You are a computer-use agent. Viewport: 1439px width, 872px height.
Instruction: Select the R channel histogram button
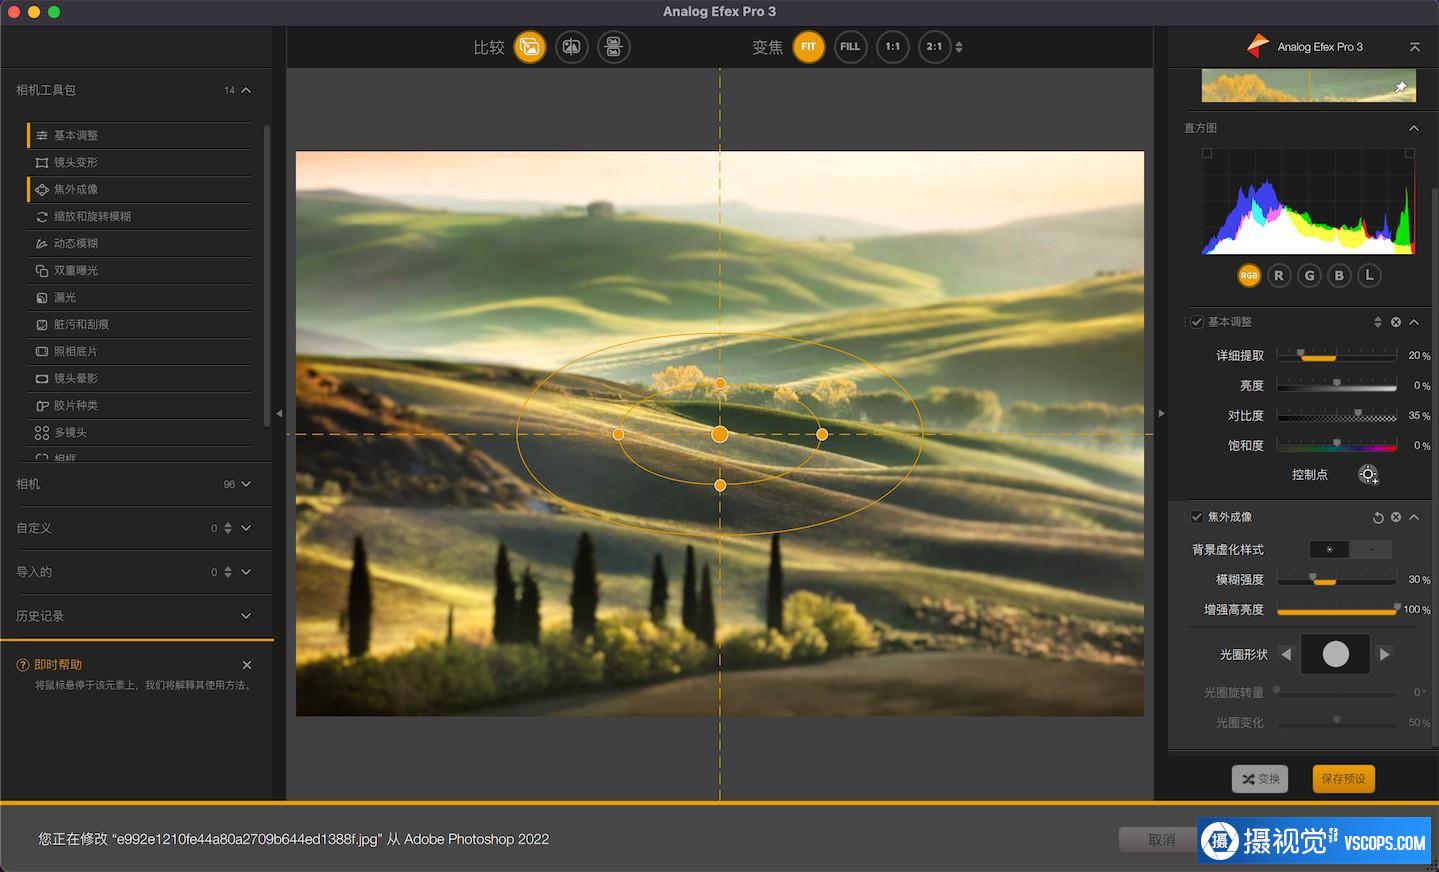pyautogui.click(x=1278, y=276)
